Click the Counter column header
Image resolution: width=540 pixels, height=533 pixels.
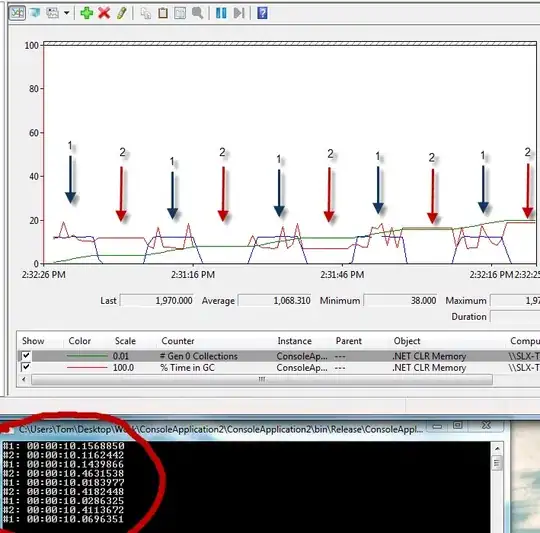point(178,341)
